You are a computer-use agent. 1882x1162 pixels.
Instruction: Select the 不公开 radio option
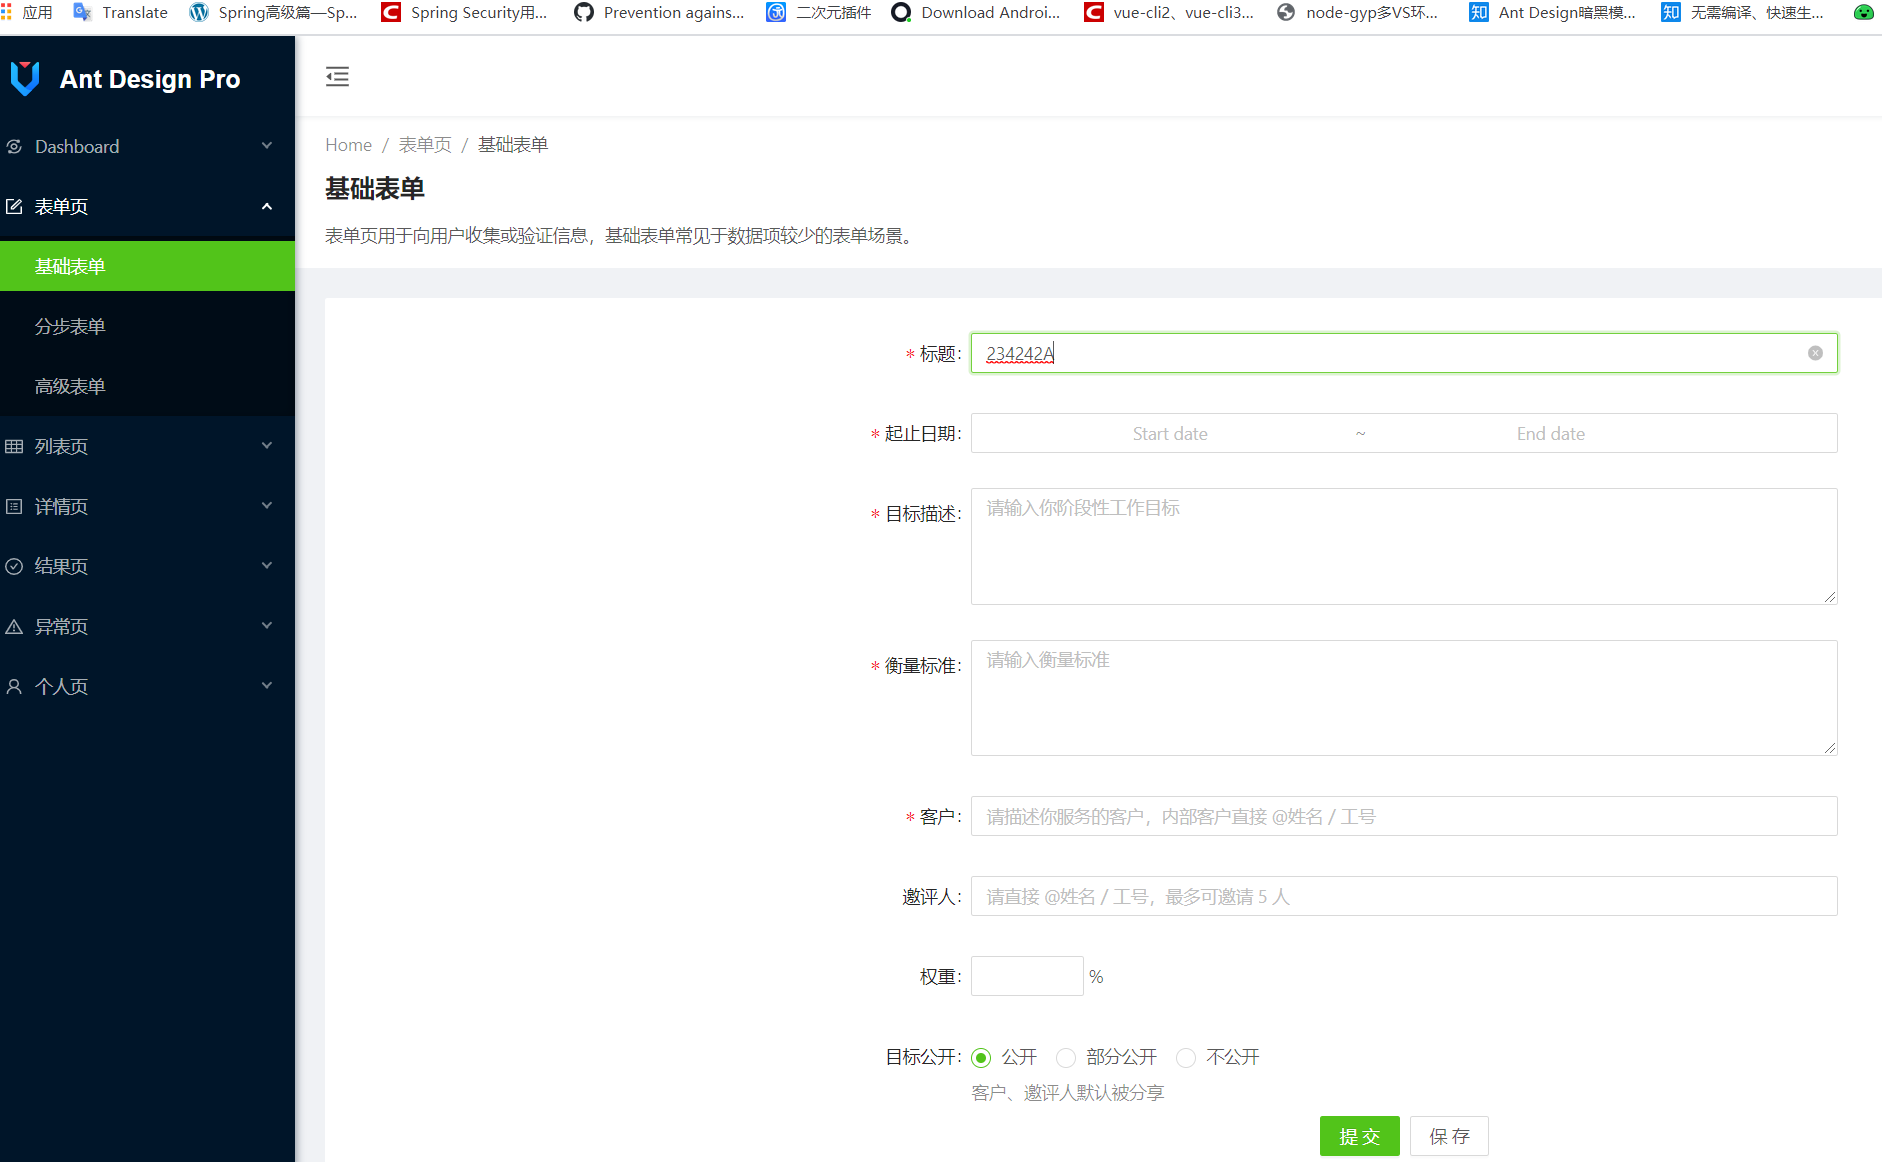click(x=1186, y=1057)
